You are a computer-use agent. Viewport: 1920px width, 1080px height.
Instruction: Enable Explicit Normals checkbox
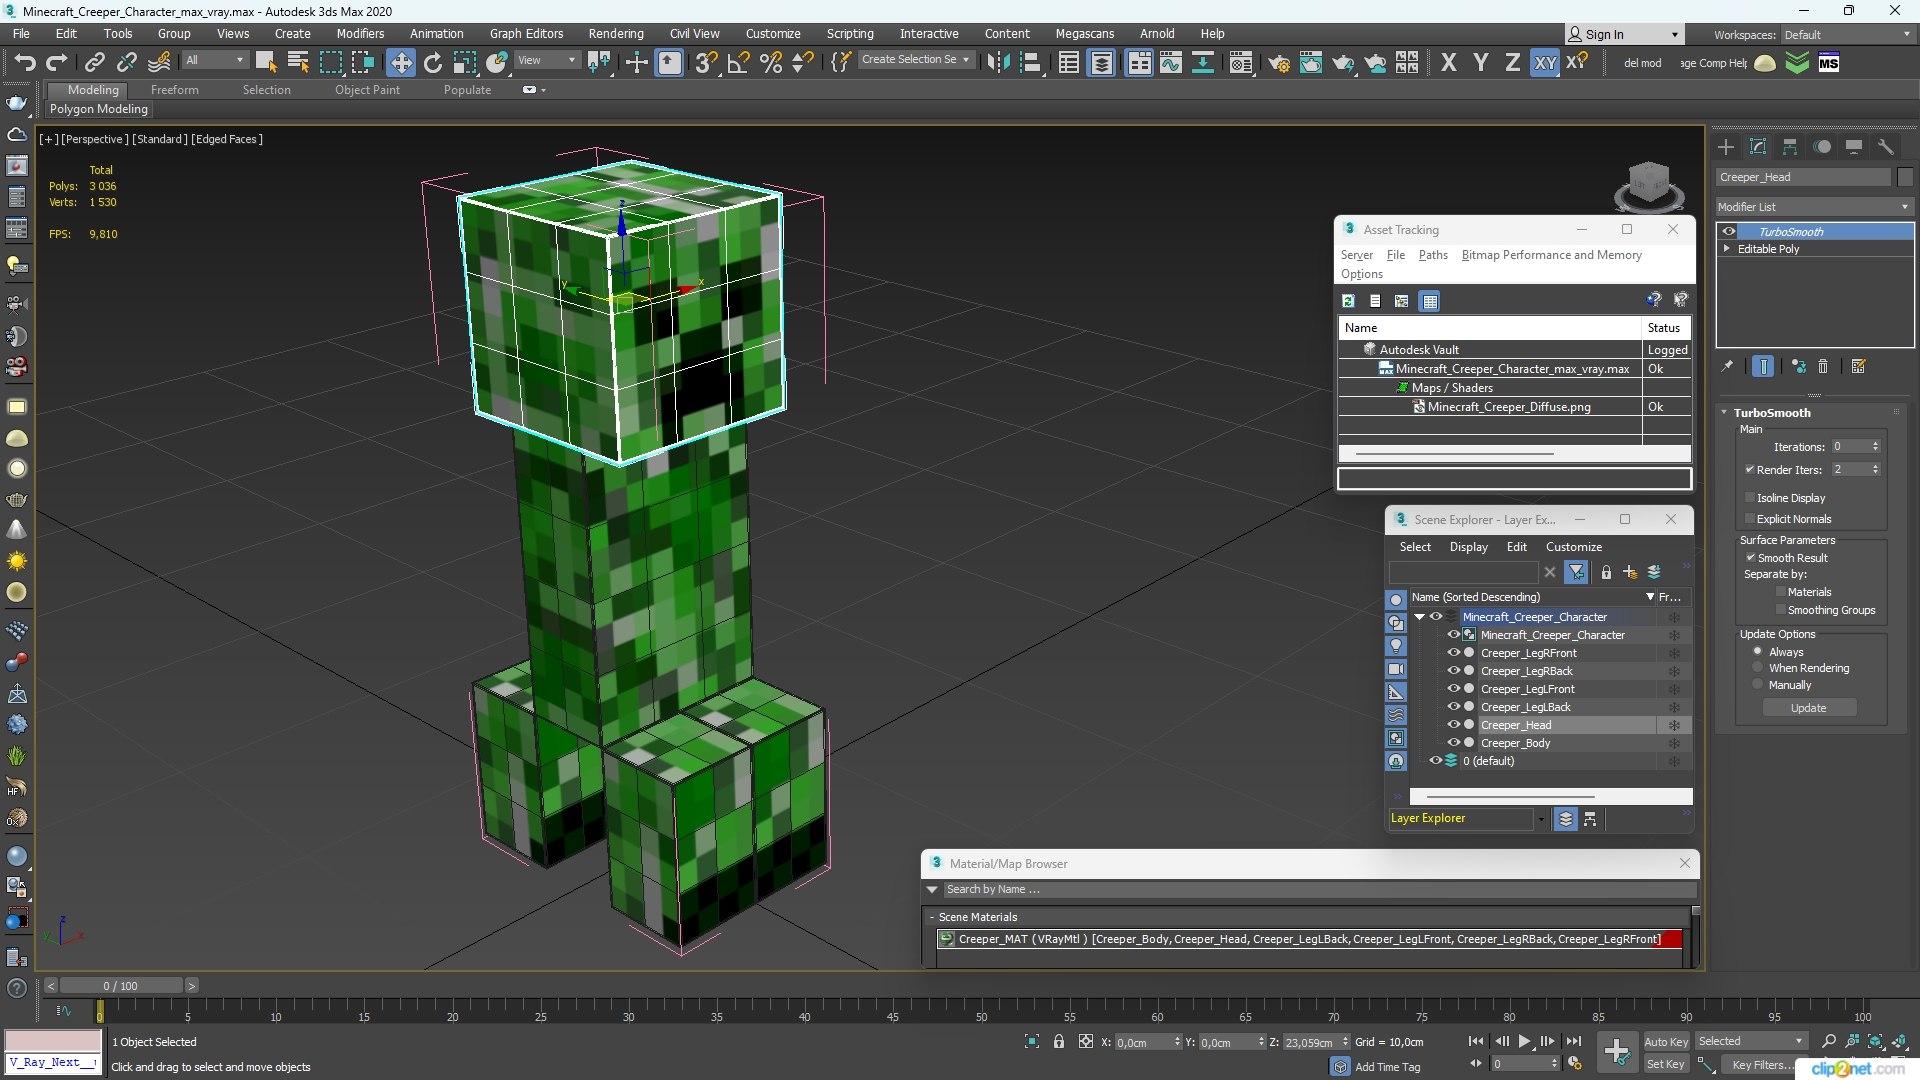point(1750,518)
